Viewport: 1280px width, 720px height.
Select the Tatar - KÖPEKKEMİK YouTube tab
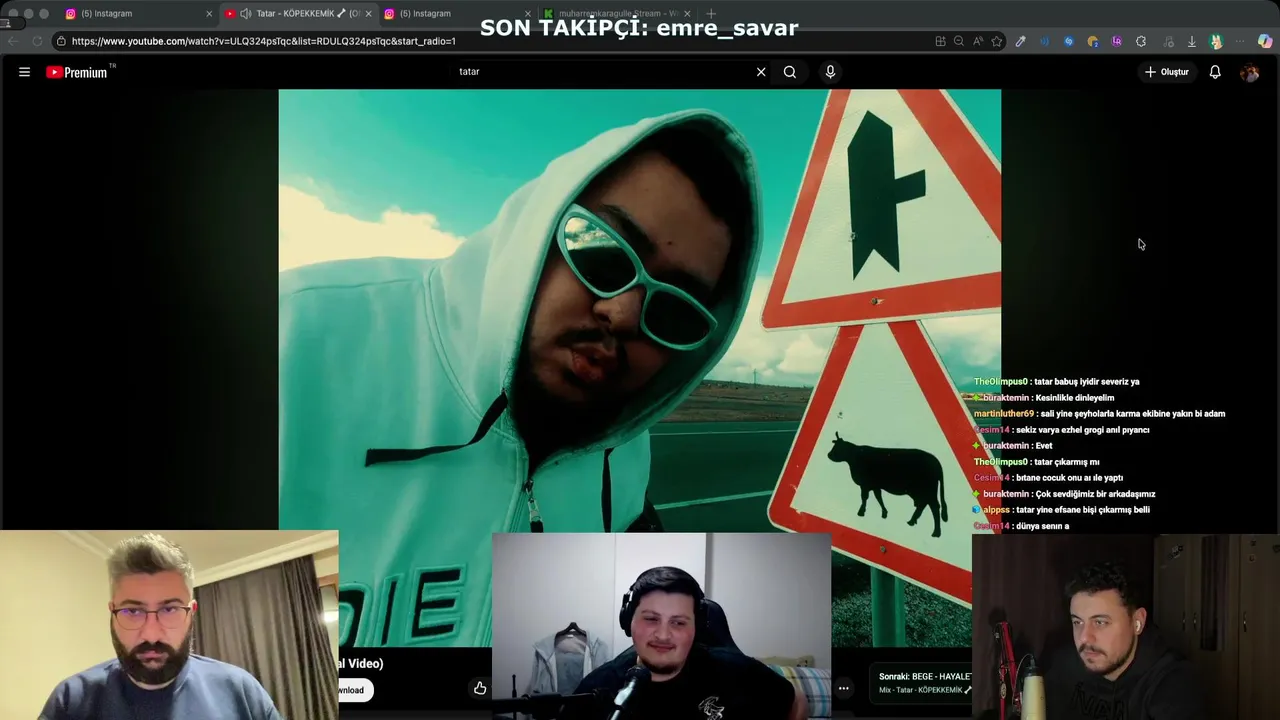coord(300,14)
